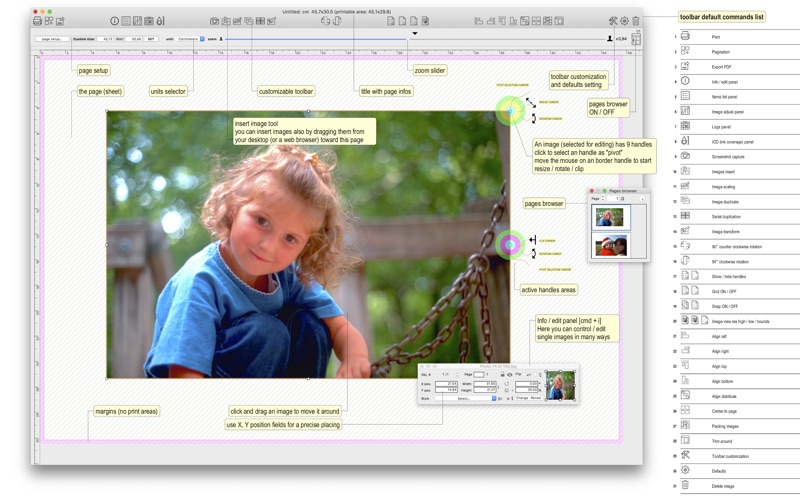Click the Obj. # stepper in info panel
Image resolution: width=800 pixels, height=500 pixels.
(x=457, y=374)
